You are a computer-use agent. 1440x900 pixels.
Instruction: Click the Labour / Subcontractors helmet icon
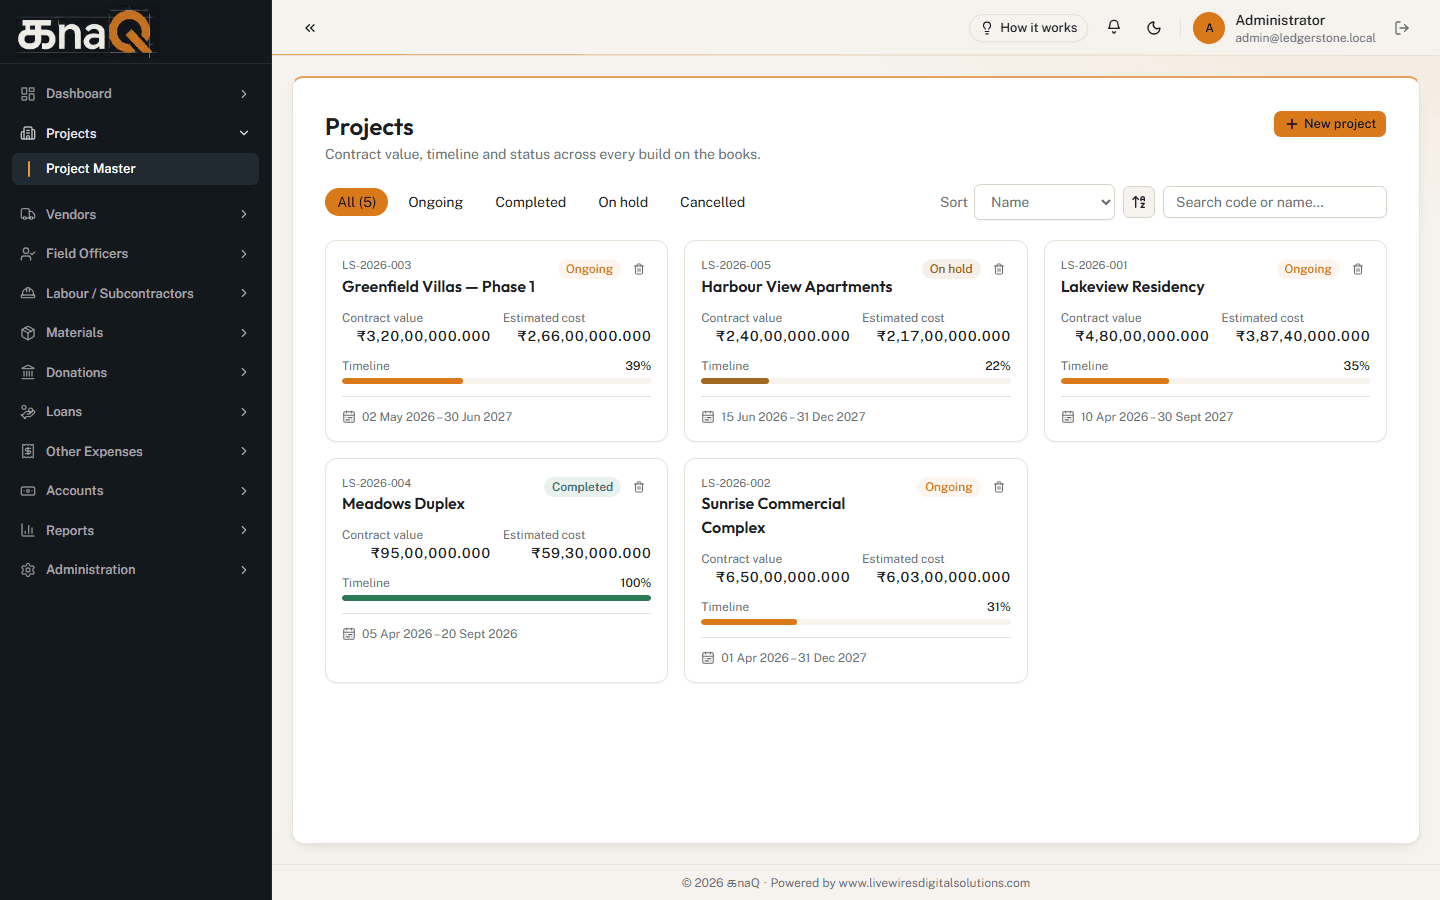tap(28, 293)
